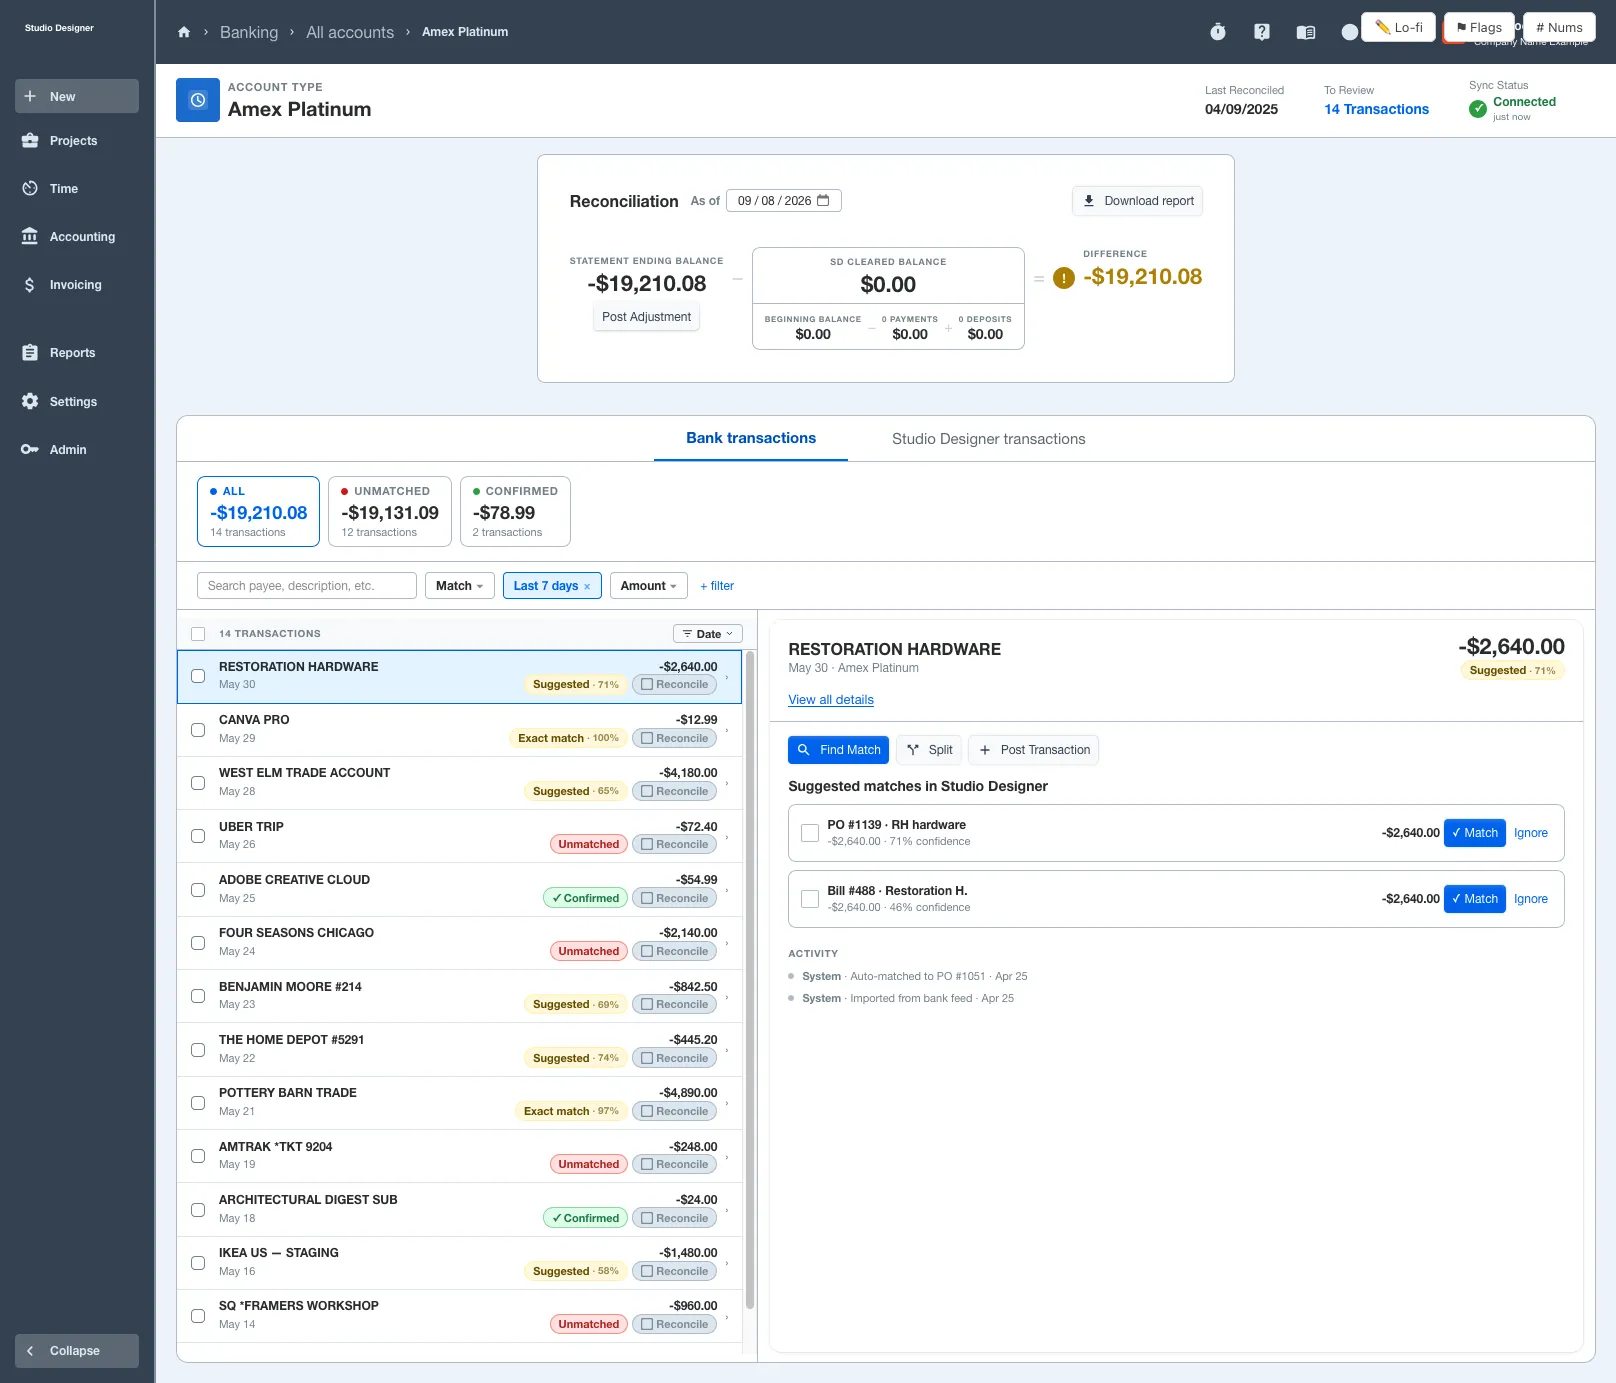The width and height of the screenshot is (1616, 1383).
Task: Tick Reconcile on the FOUR SEASONS CHICAGO row
Action: click(x=674, y=951)
